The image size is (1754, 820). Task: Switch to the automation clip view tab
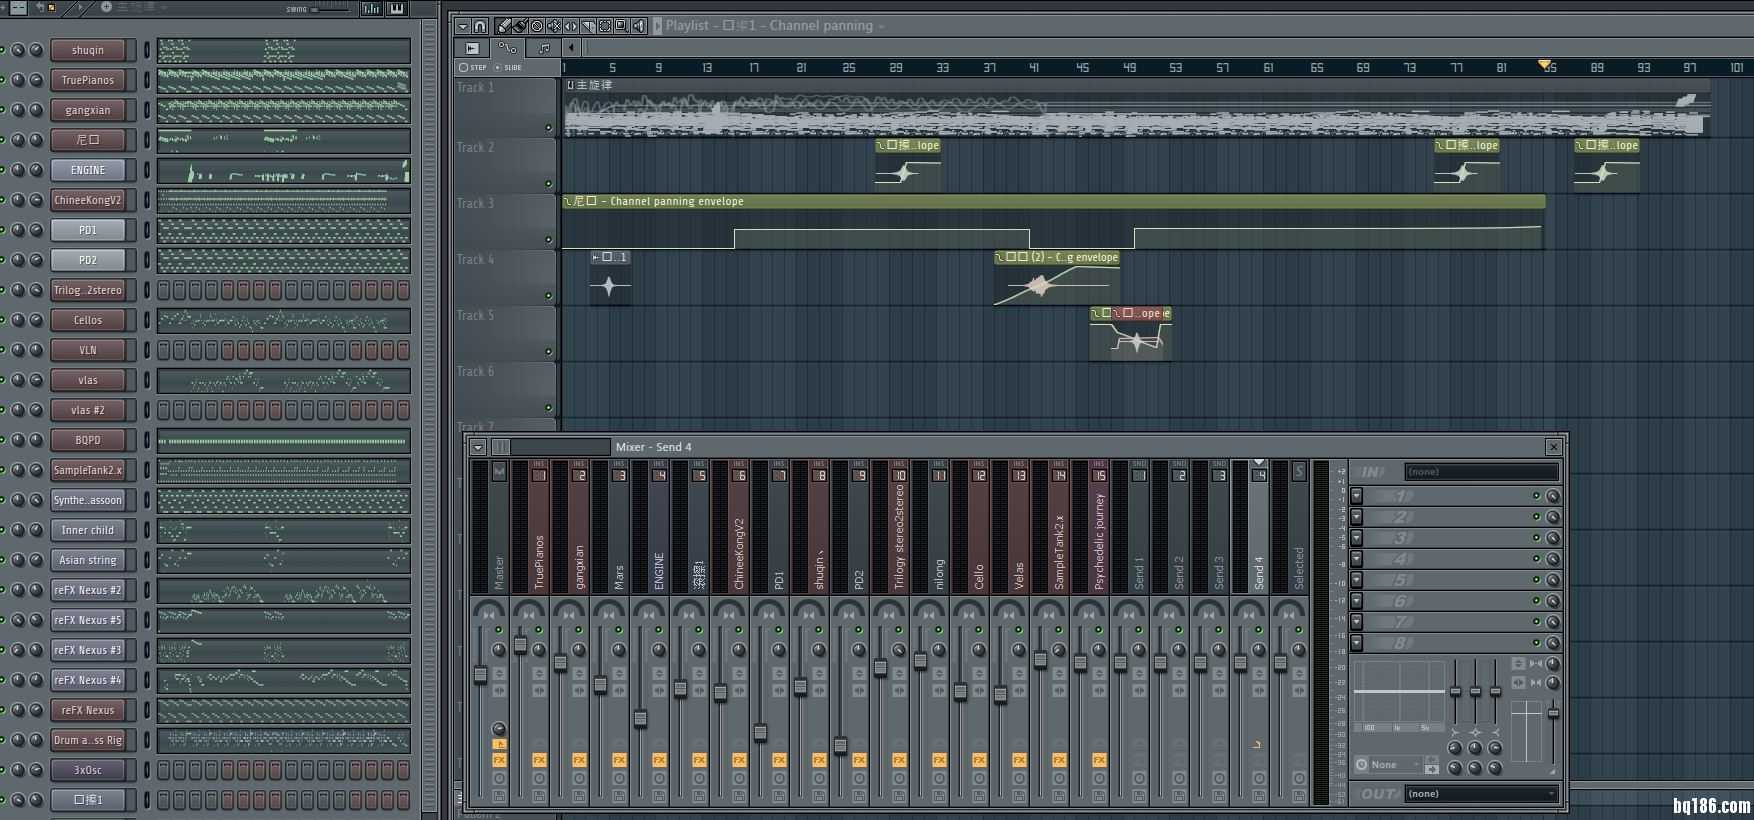coord(507,47)
